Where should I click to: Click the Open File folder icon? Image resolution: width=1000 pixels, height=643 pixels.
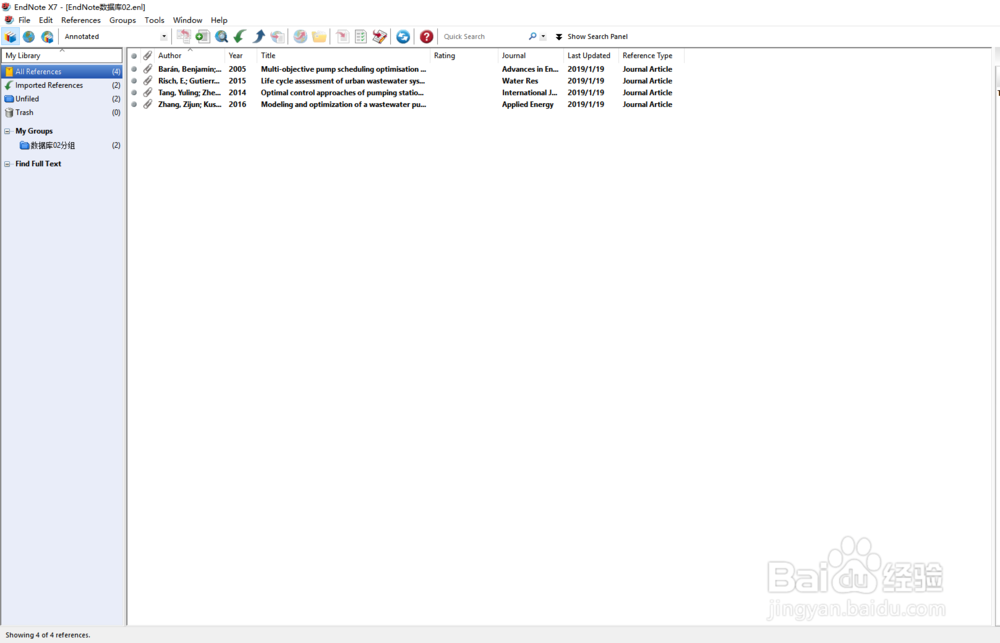pos(319,36)
